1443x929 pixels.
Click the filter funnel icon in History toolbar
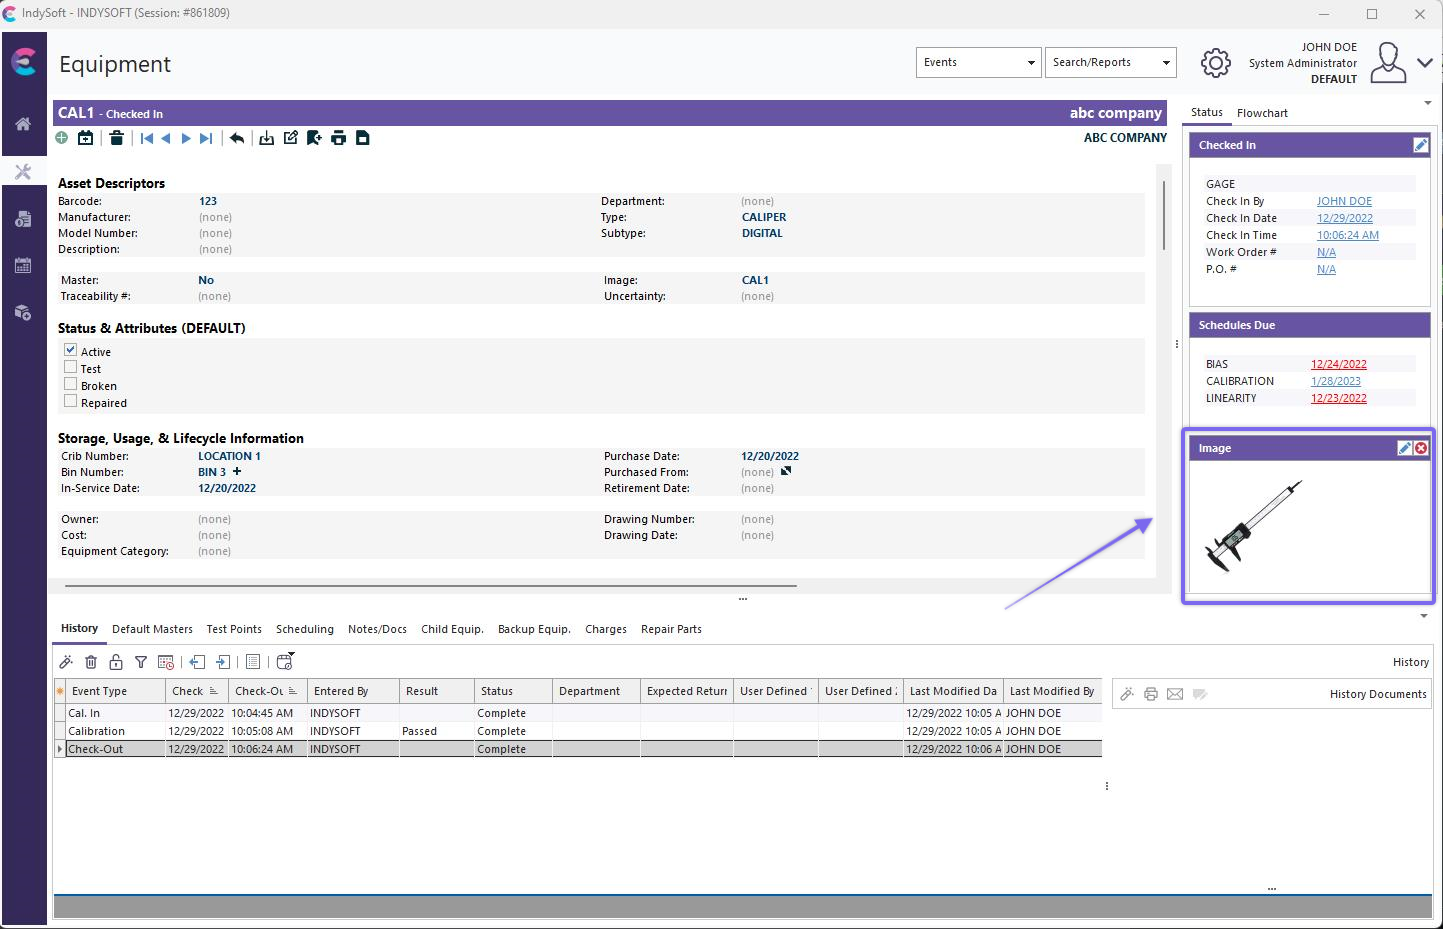141,662
